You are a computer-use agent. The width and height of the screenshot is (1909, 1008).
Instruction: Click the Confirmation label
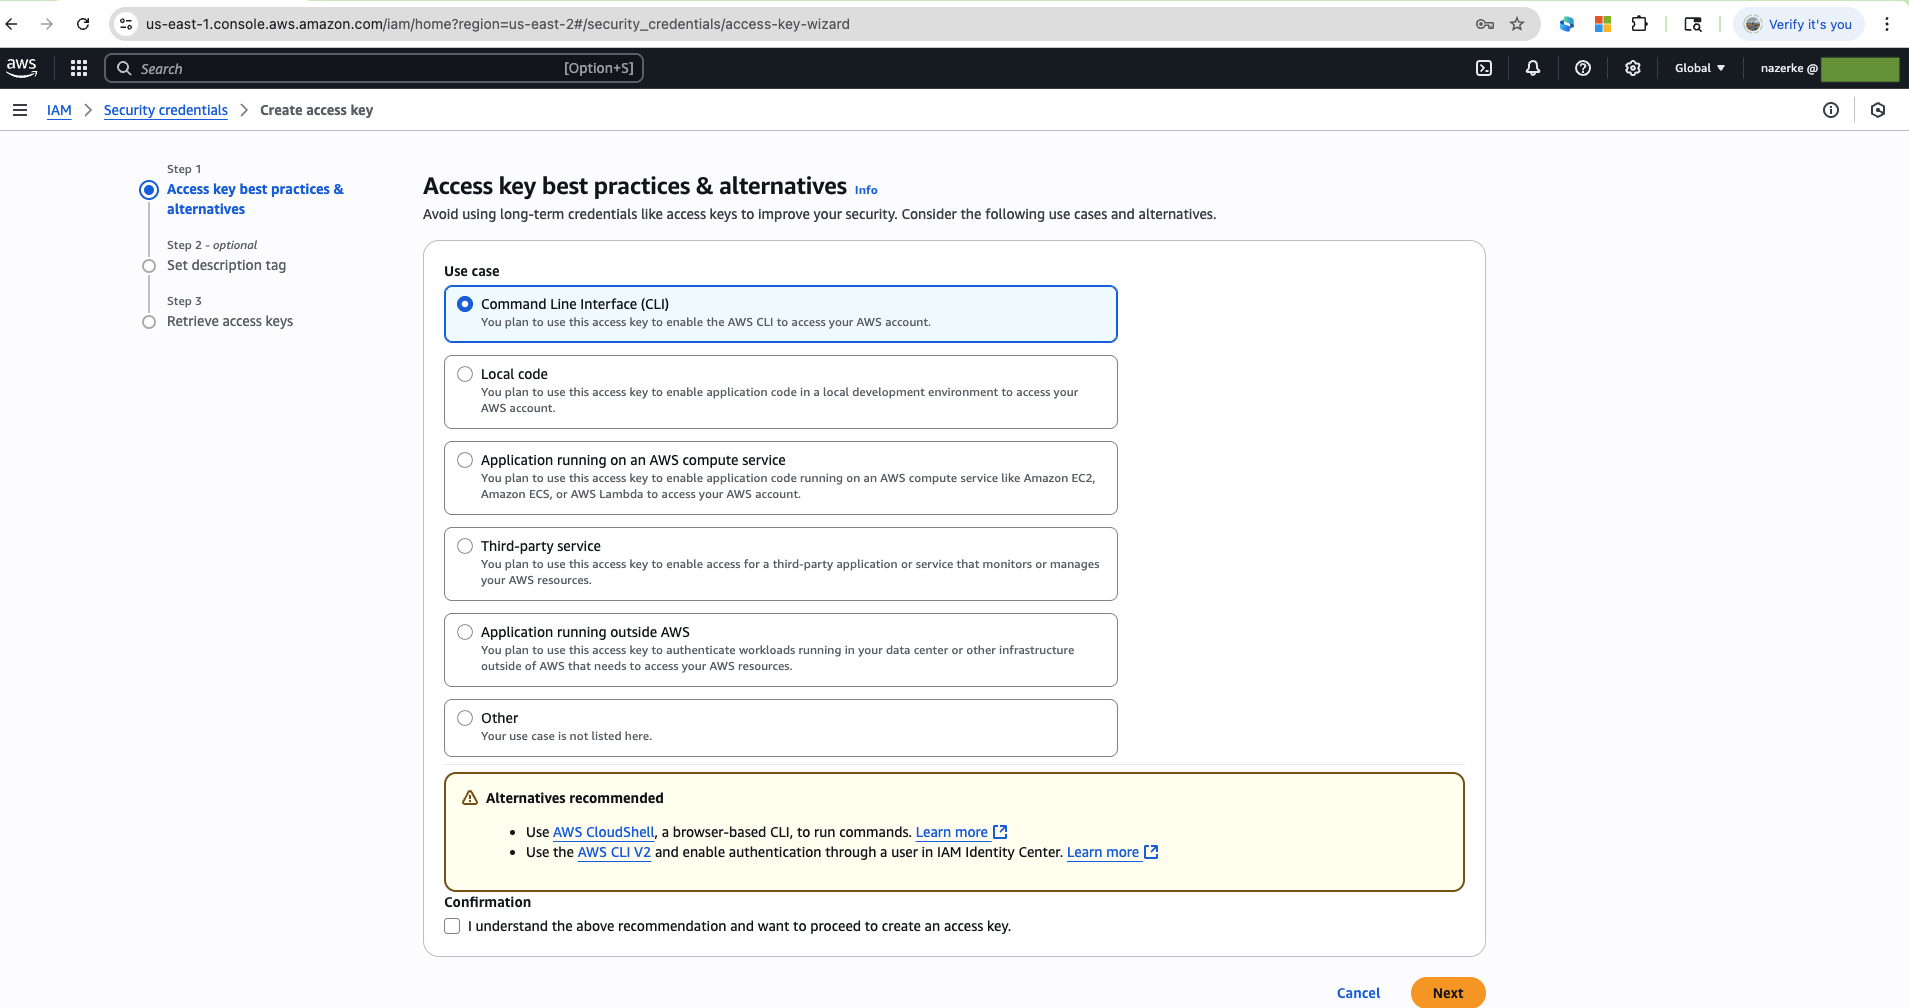pos(488,902)
